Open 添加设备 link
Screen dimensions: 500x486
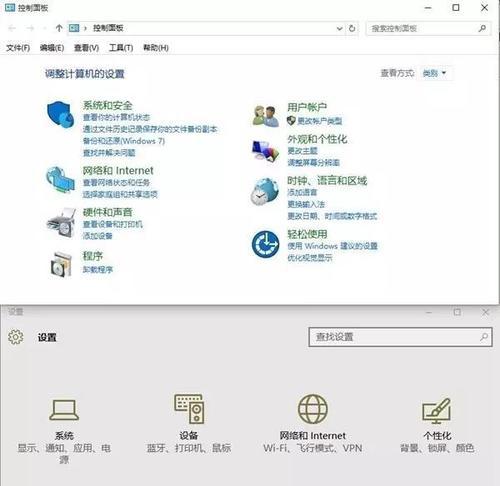pos(97,236)
